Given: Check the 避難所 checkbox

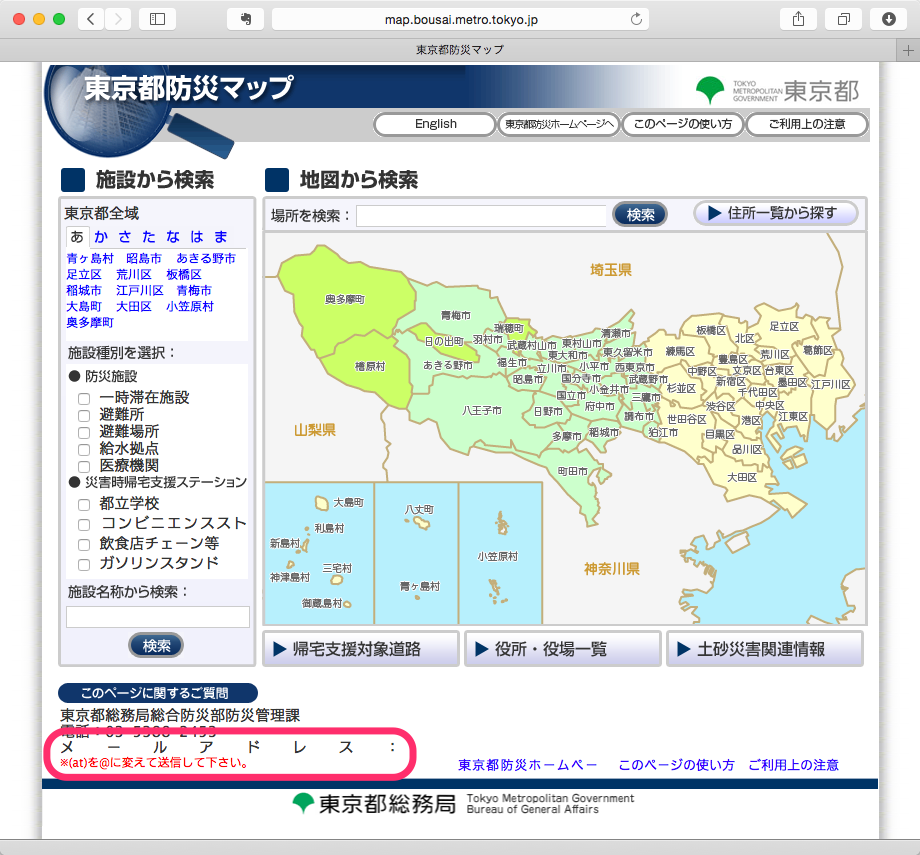Looking at the screenshot, I should (x=84, y=415).
